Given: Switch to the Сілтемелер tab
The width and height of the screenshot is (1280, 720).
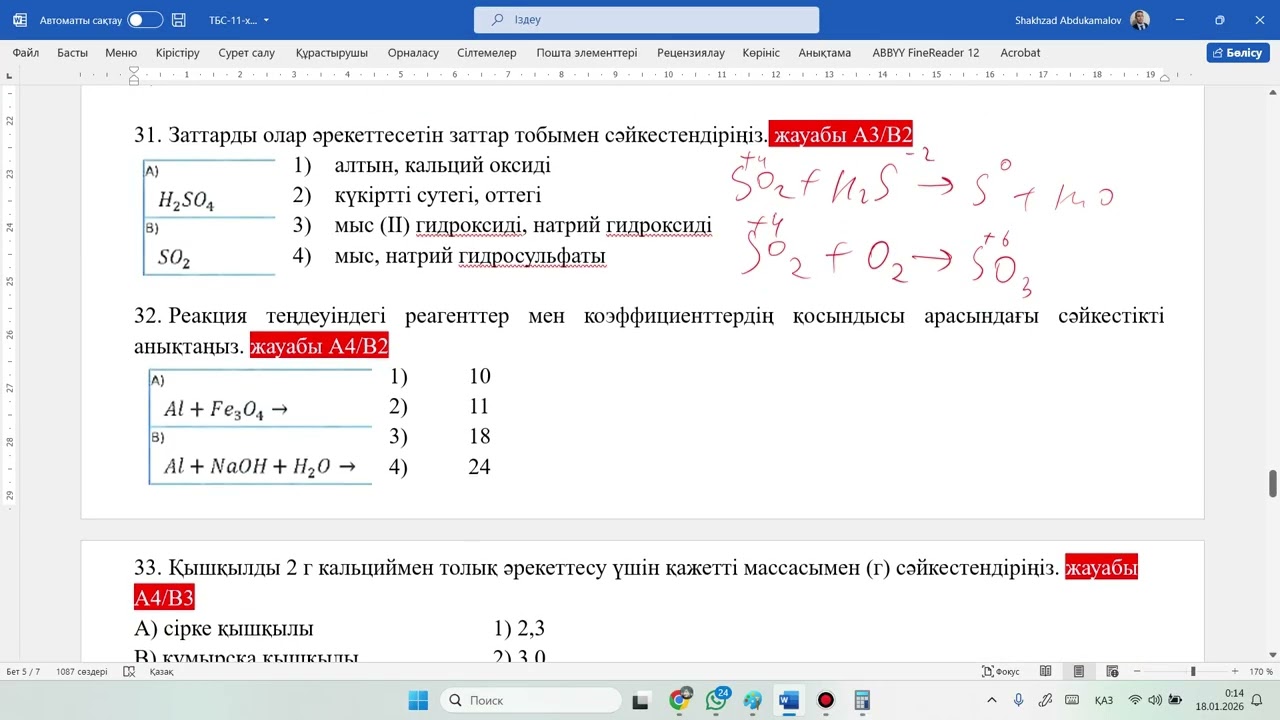Looking at the screenshot, I should (x=487, y=53).
